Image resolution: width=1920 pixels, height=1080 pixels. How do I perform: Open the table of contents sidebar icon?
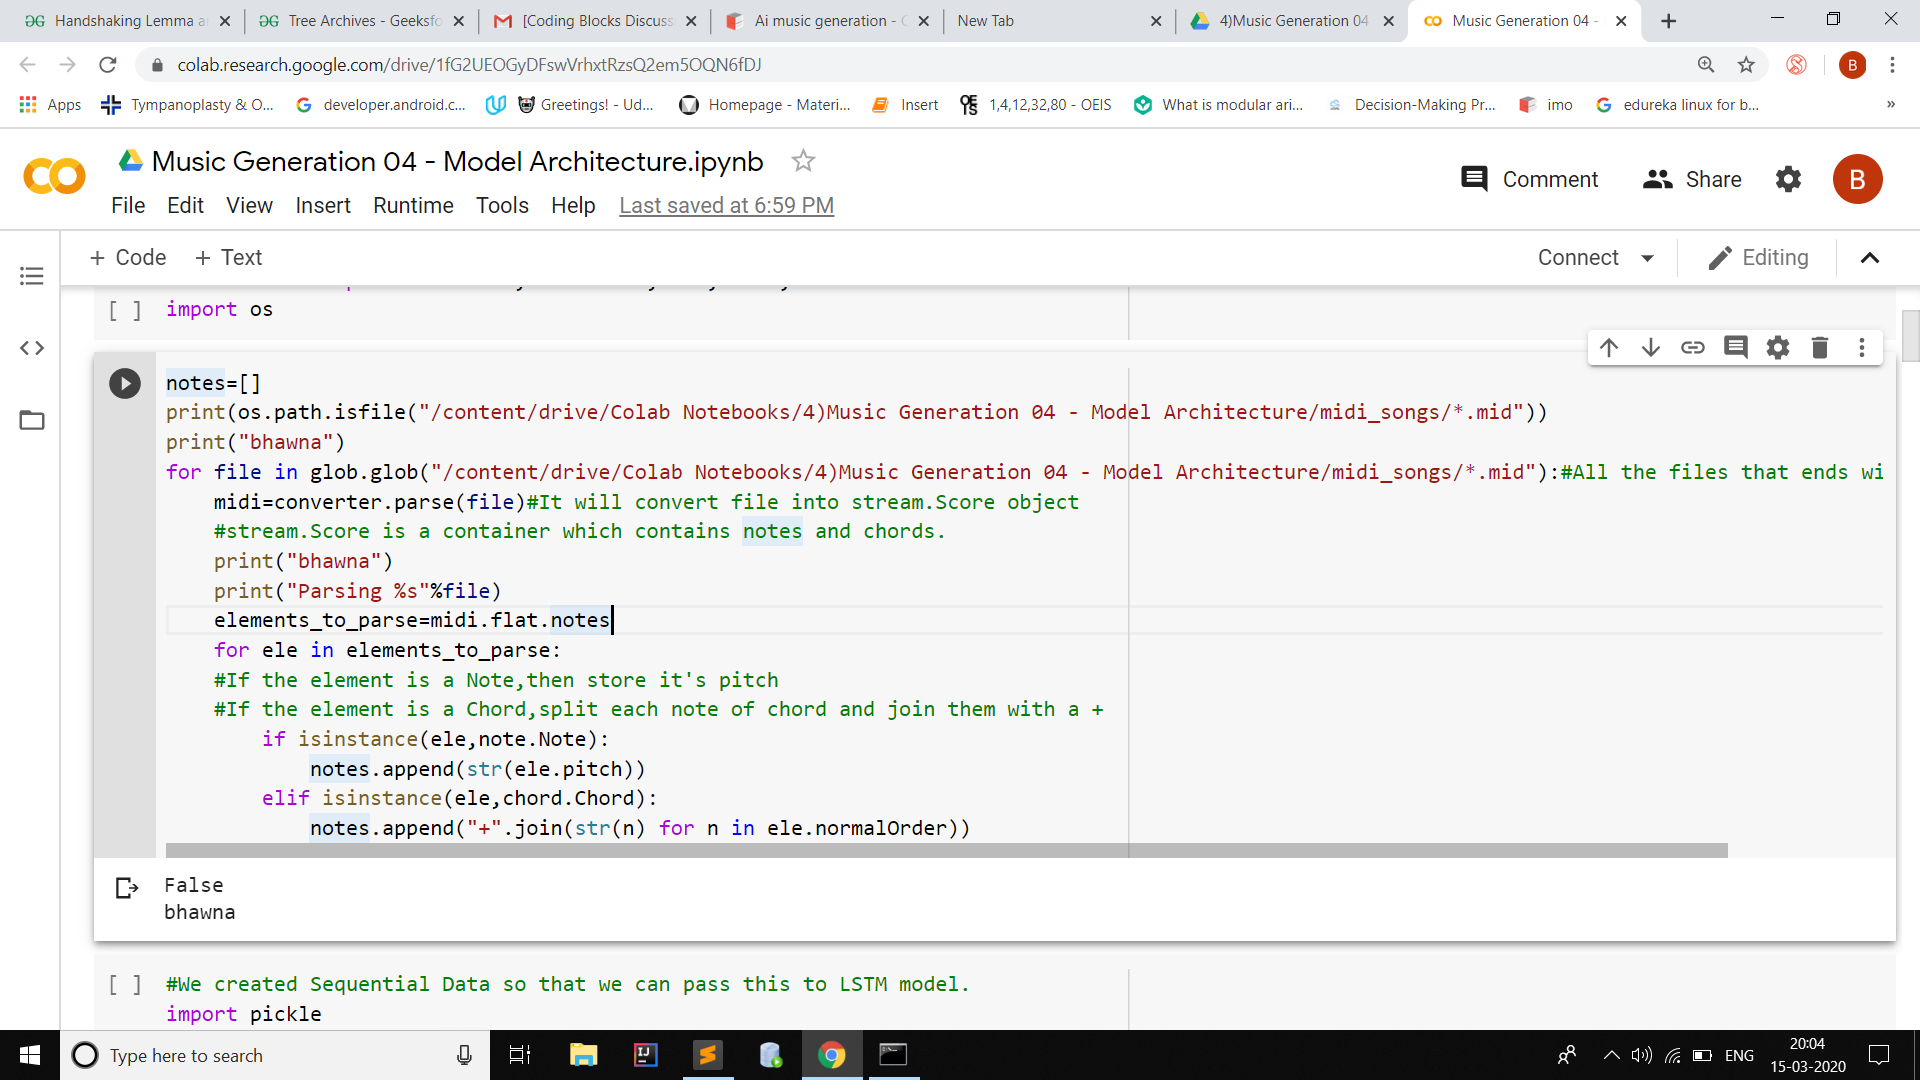32,276
